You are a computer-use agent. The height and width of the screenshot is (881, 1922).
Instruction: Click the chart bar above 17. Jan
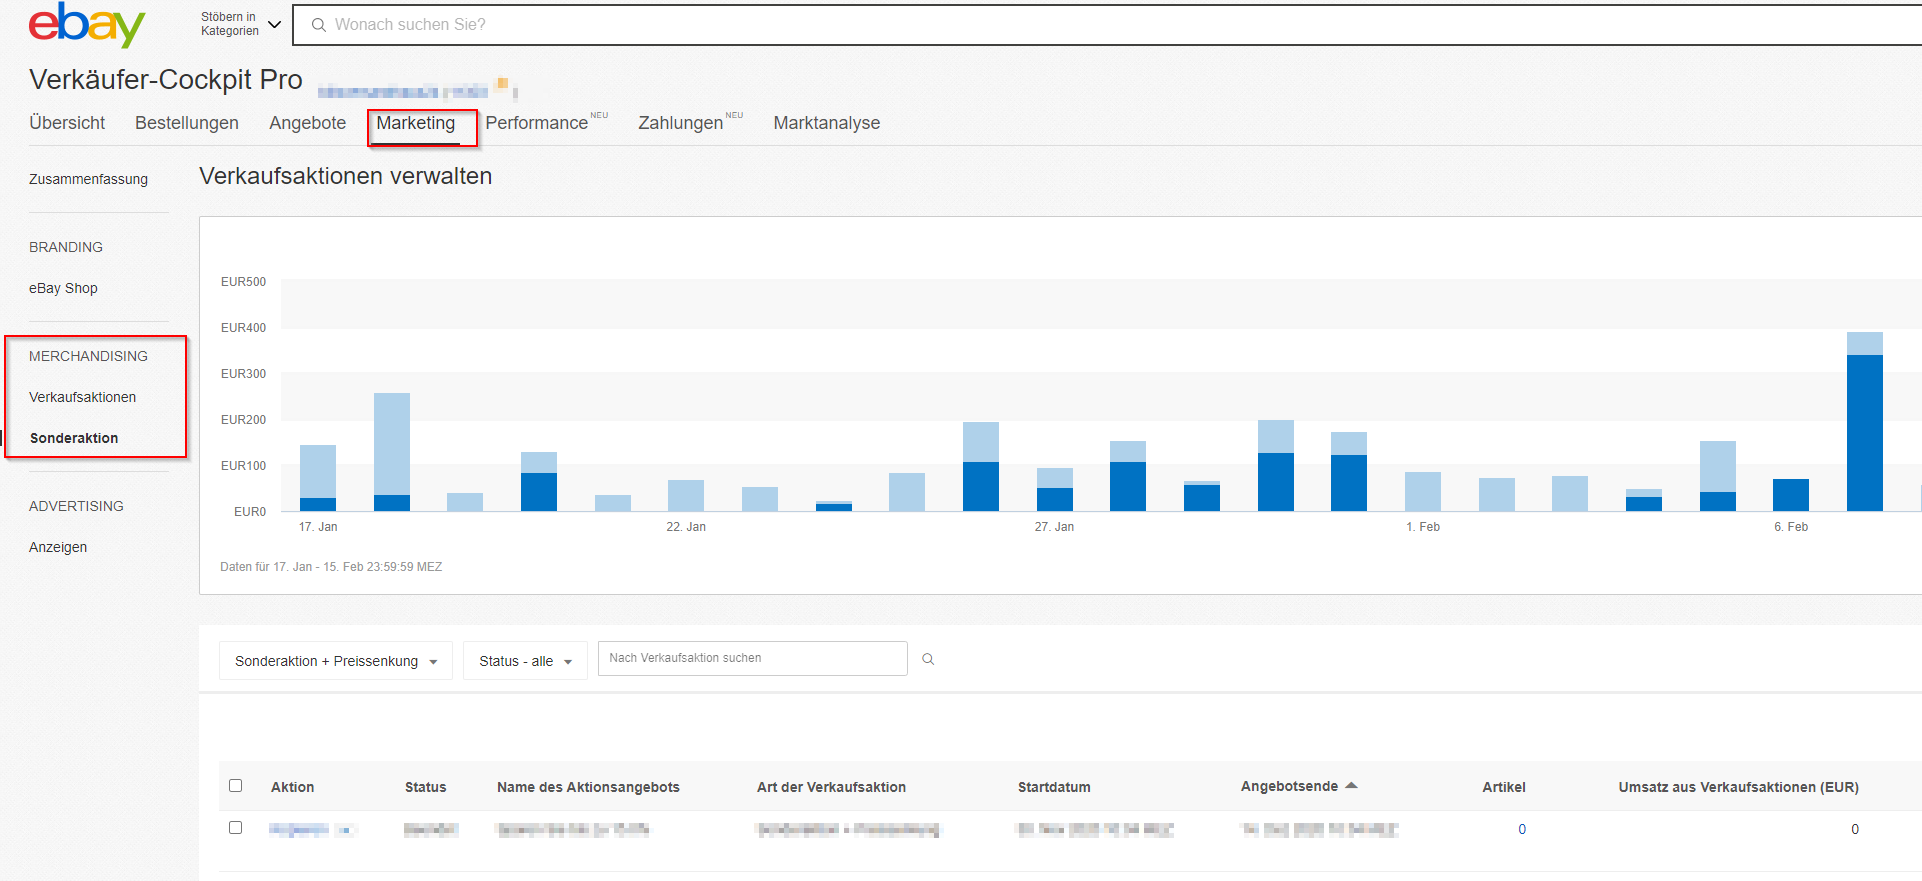click(x=318, y=478)
